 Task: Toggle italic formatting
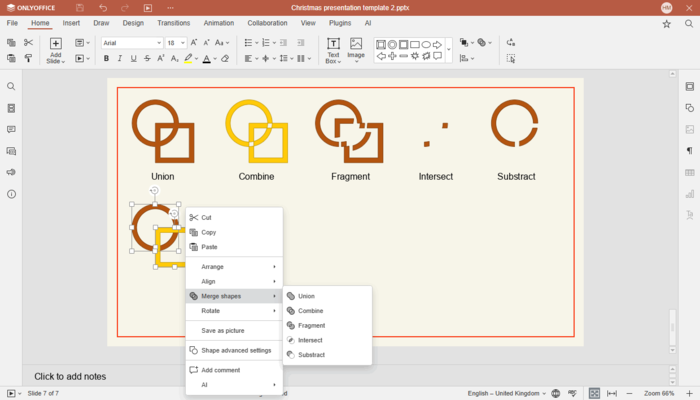120,59
